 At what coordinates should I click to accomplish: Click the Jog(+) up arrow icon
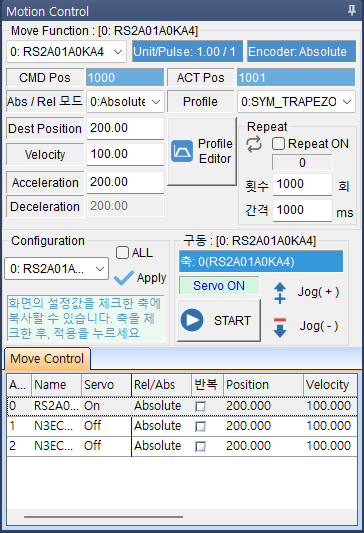(x=280, y=293)
